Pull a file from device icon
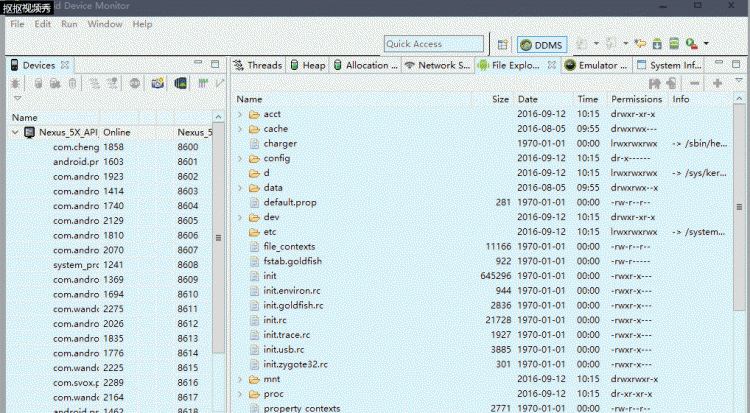The height and width of the screenshot is (413, 750). coord(654,84)
